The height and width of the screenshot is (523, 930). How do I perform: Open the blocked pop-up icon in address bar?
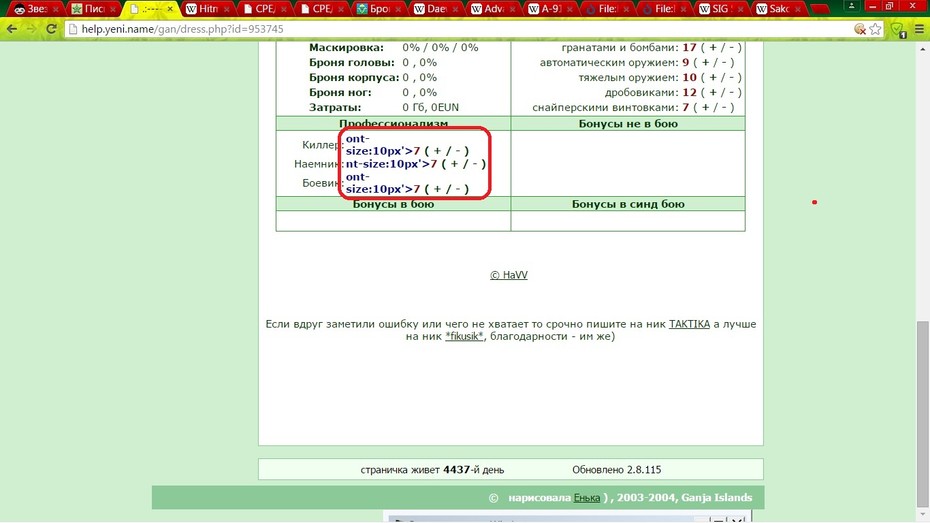859,29
